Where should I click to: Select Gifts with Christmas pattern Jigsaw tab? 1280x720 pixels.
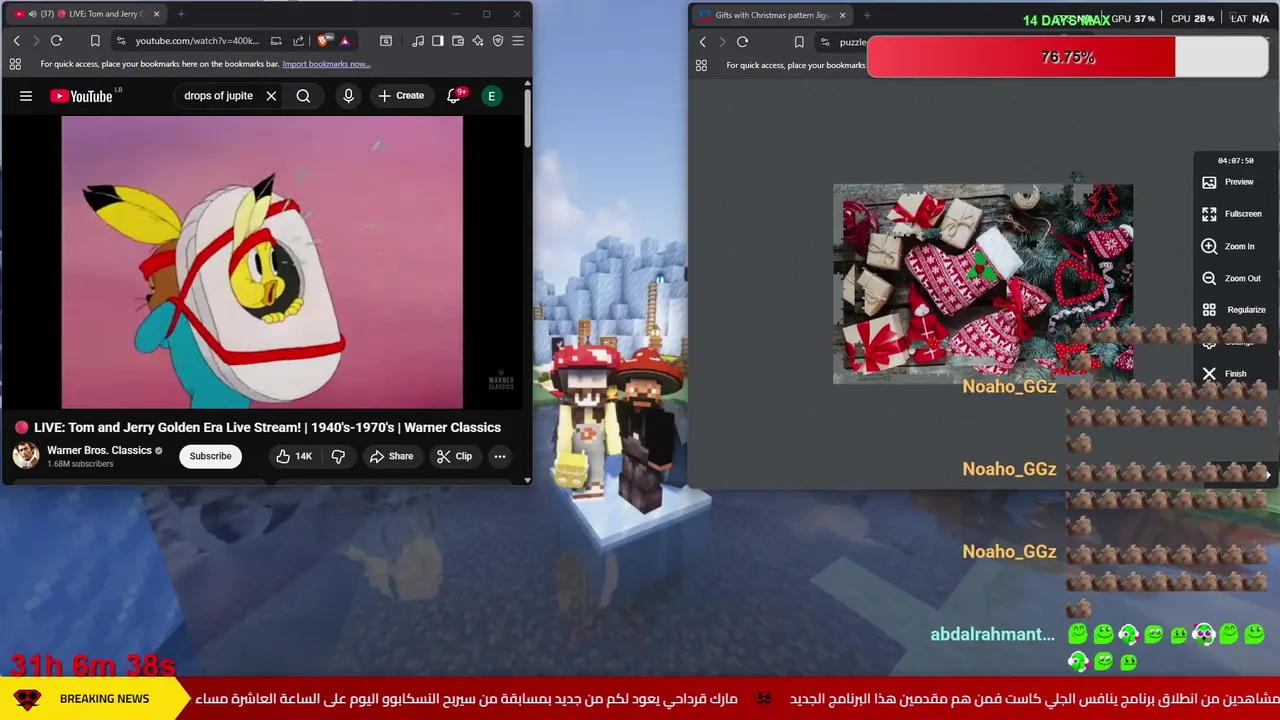pyautogui.click(x=773, y=15)
